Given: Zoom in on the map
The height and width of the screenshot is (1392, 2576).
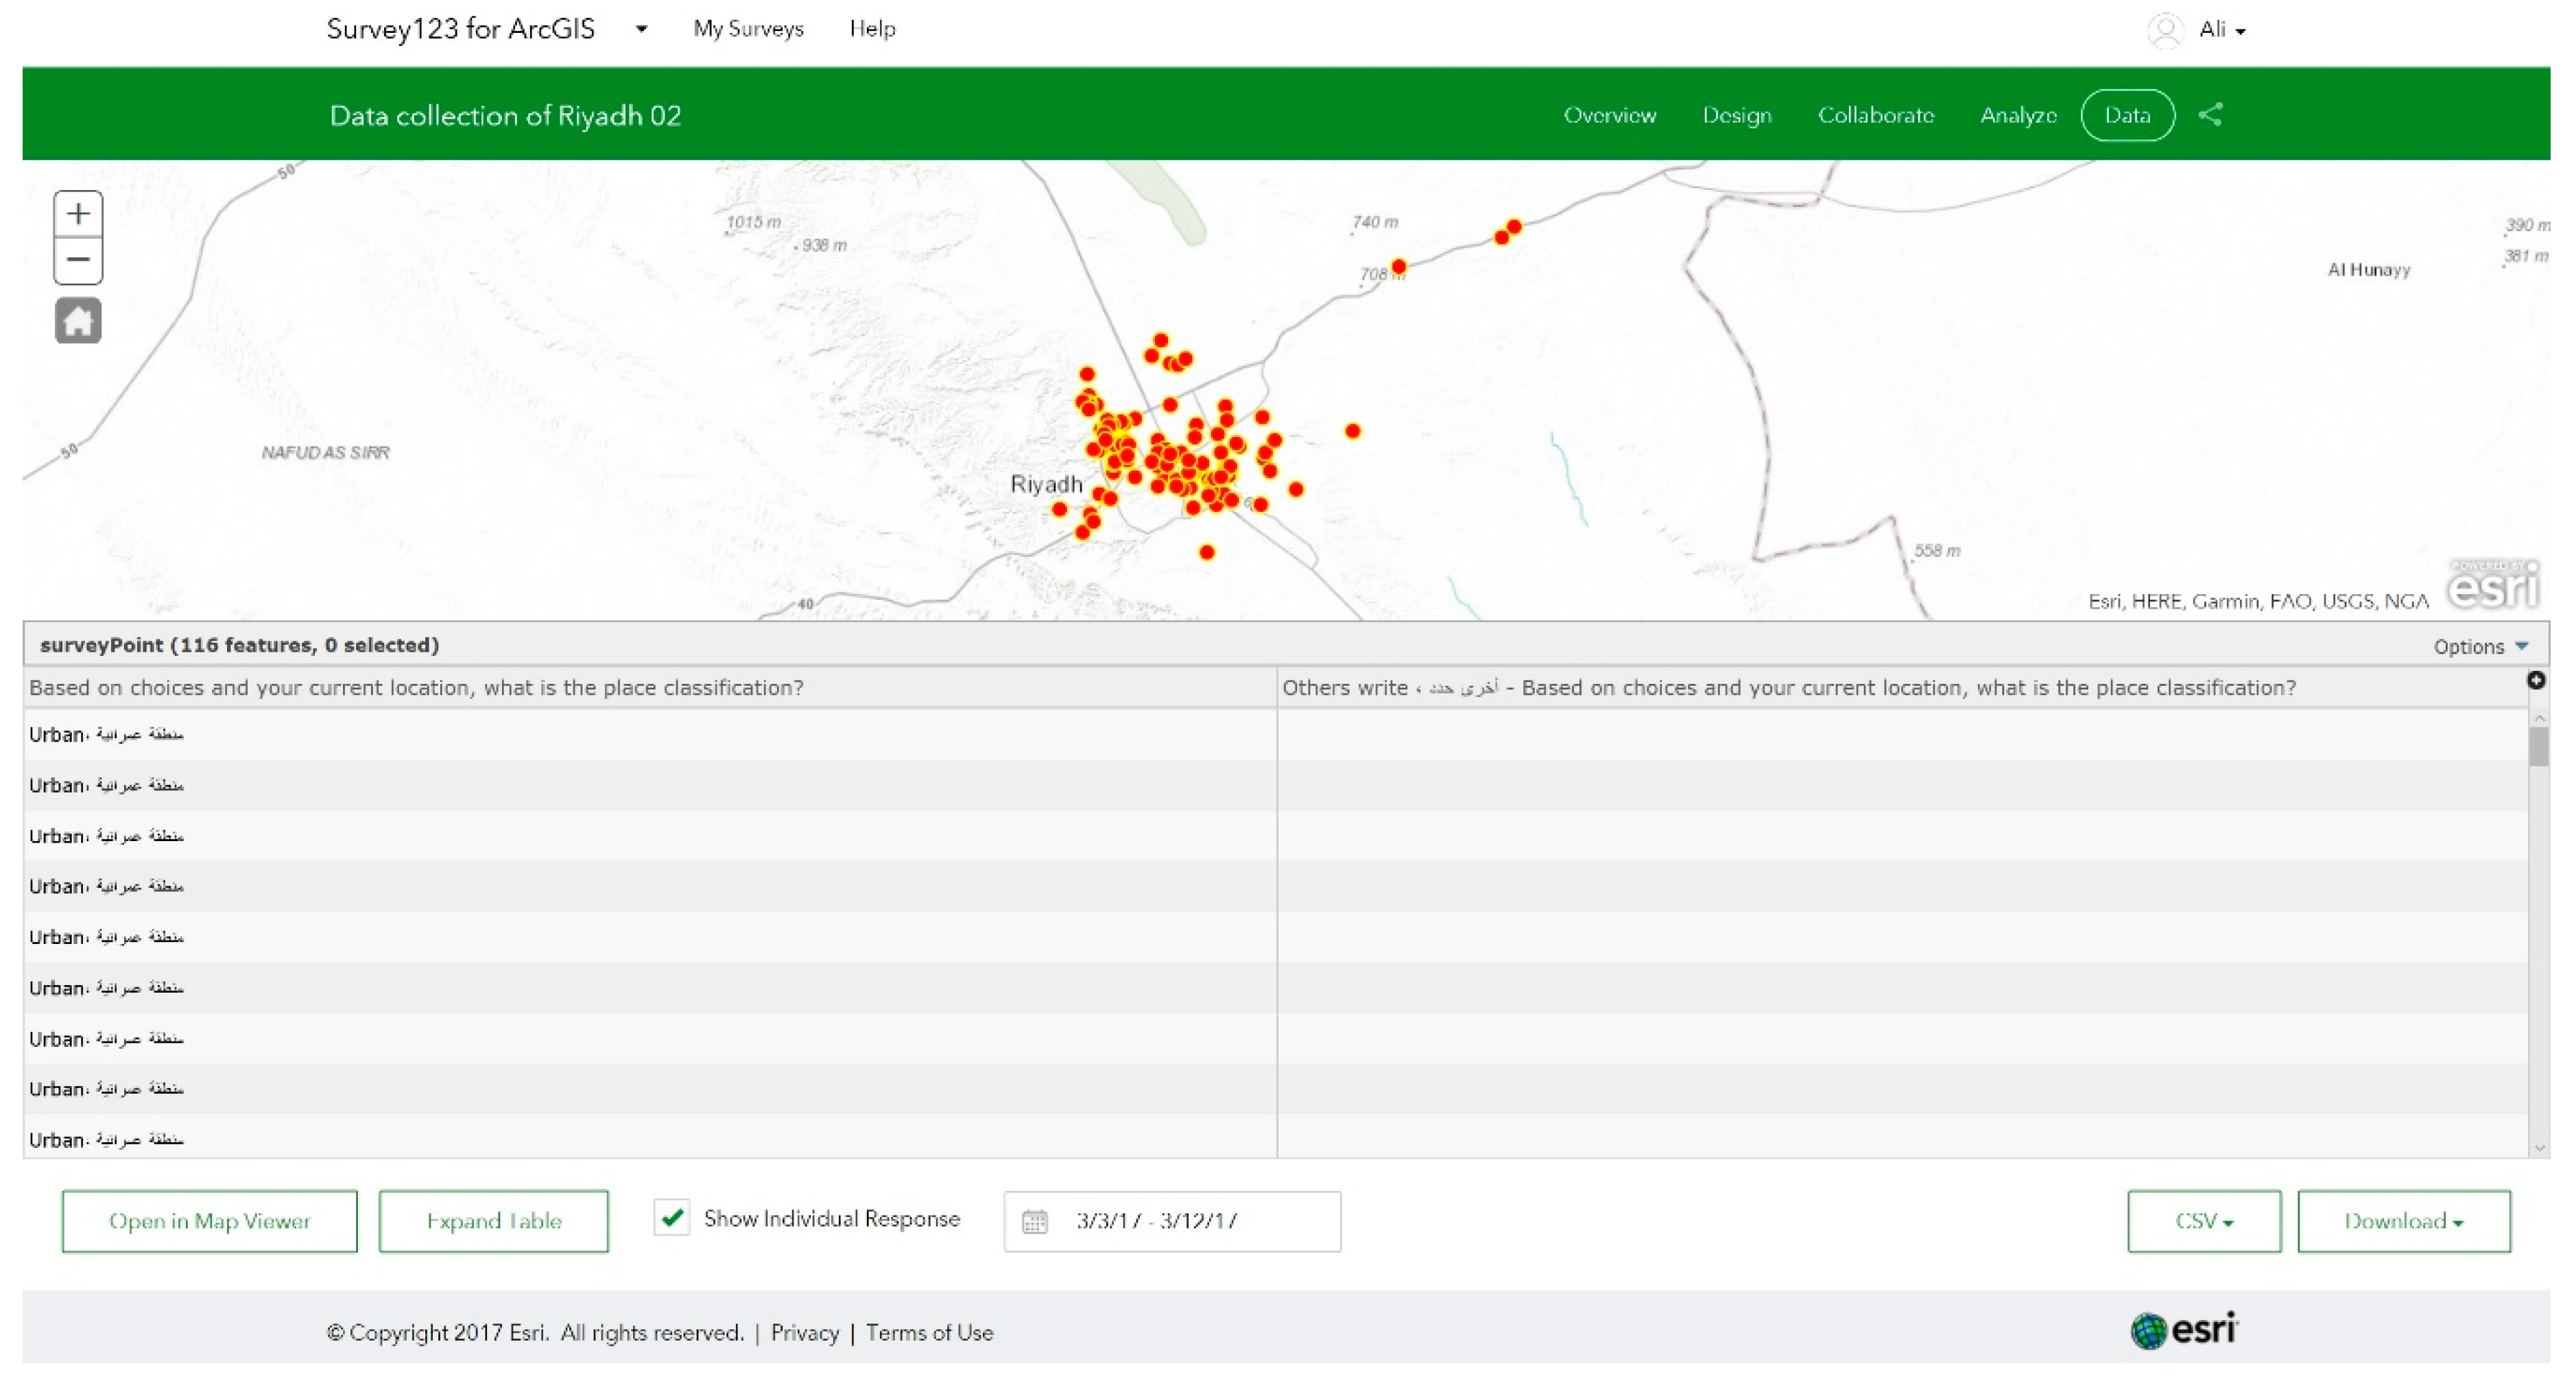Looking at the screenshot, I should [x=78, y=214].
